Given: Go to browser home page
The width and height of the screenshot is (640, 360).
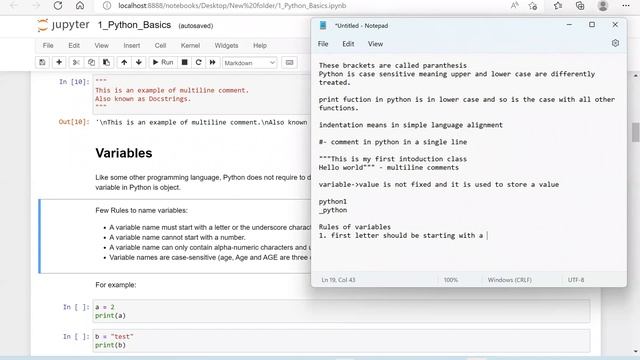Looking at the screenshot, I should (x=80, y=6).
